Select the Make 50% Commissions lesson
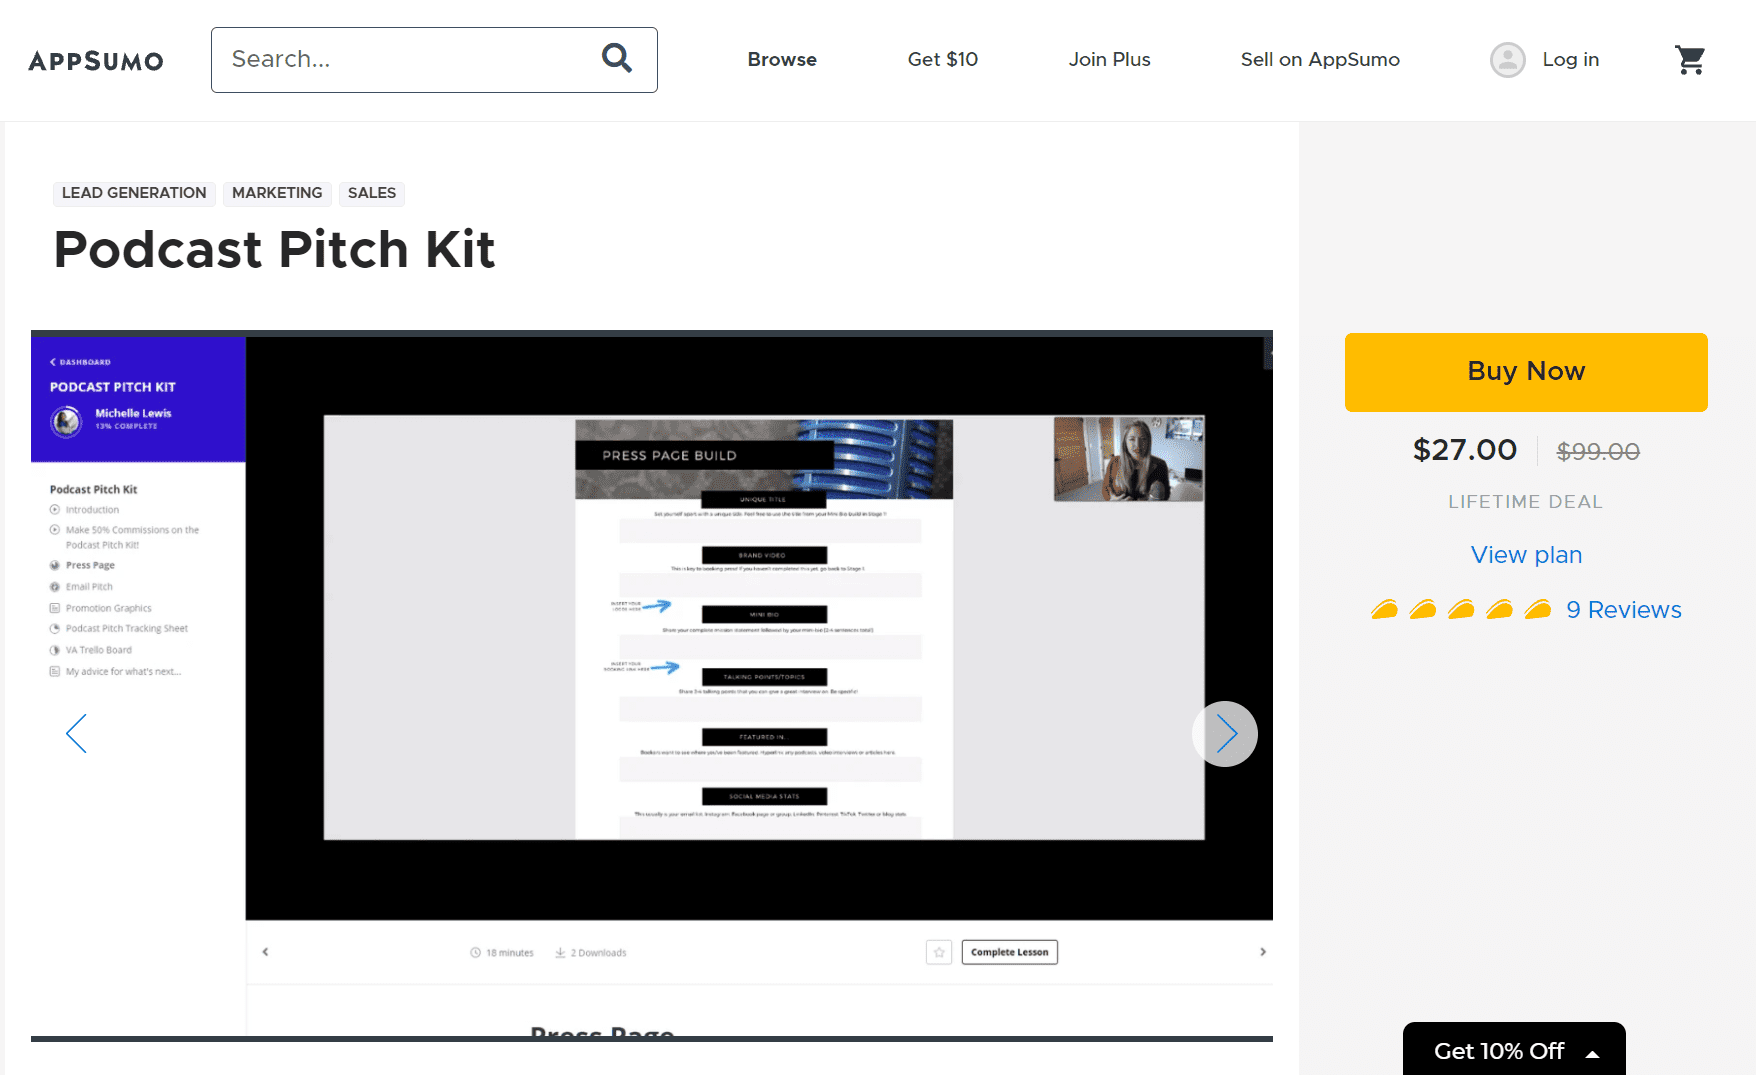The image size is (1756, 1075). (125, 537)
